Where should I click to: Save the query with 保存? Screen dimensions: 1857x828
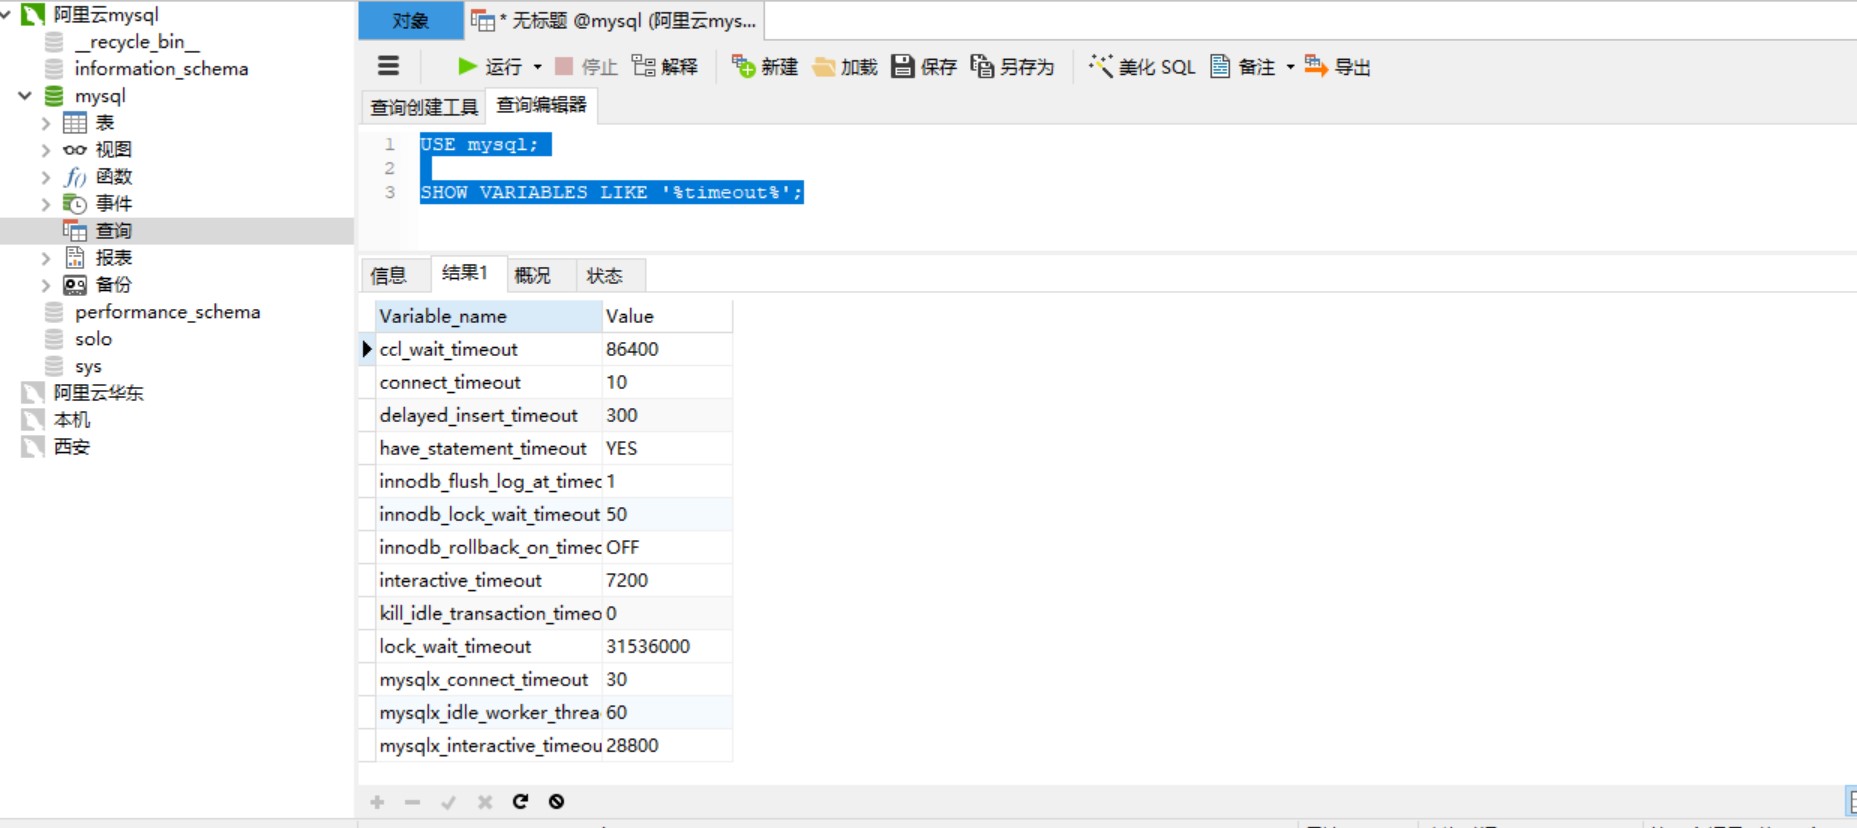pos(924,67)
